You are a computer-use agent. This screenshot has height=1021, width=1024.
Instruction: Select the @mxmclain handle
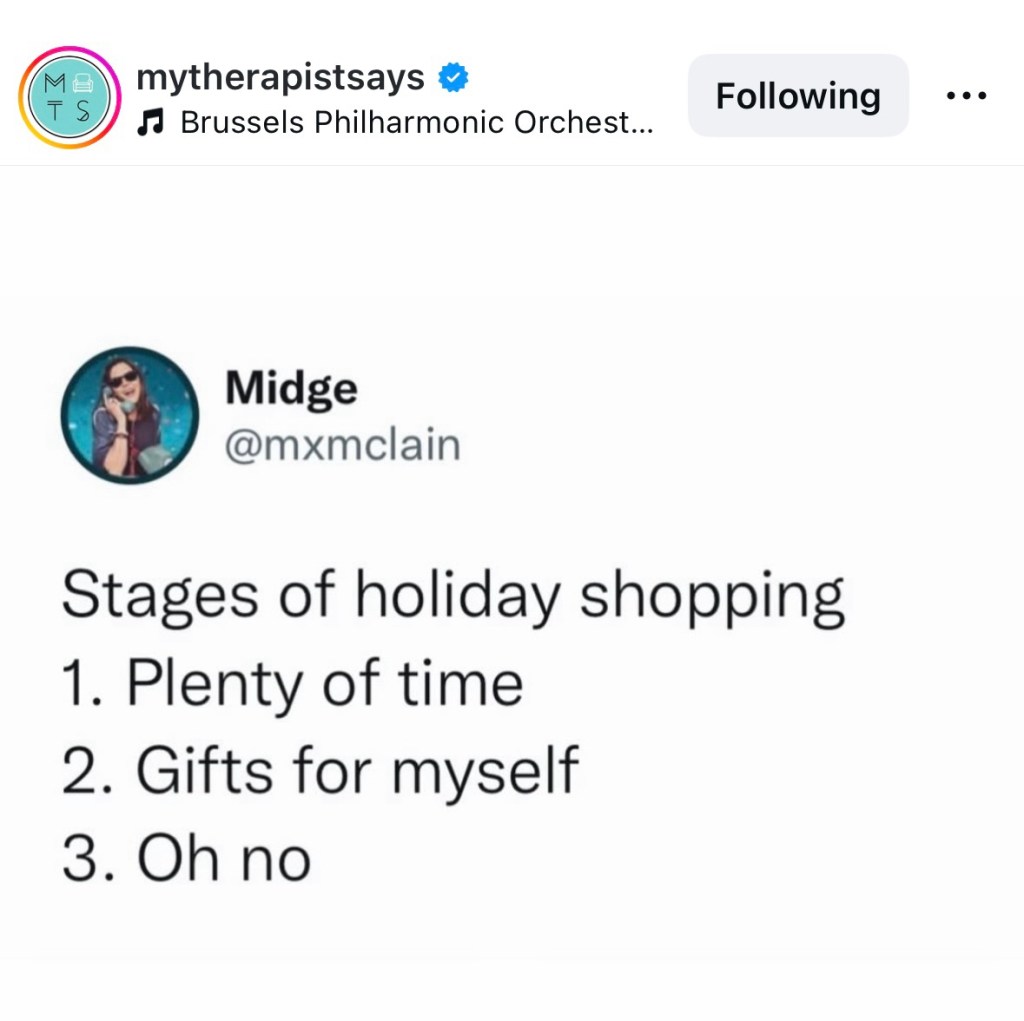(x=342, y=444)
